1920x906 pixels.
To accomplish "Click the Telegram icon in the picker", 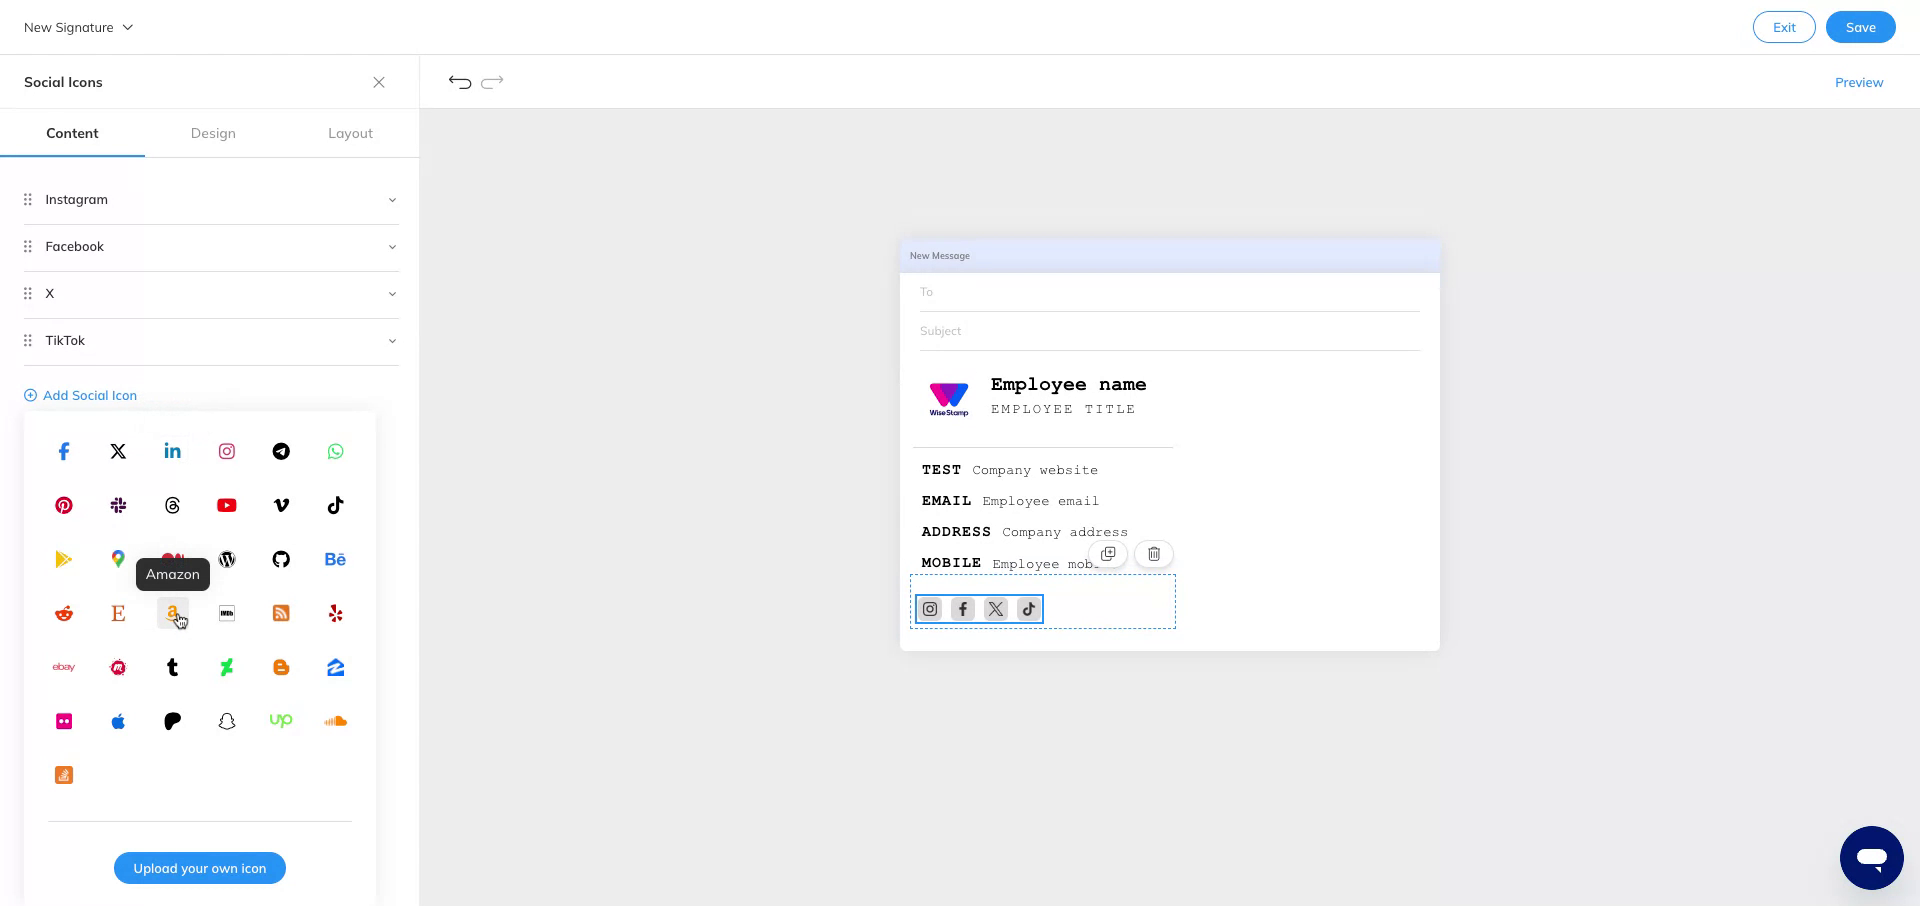I will 281,451.
